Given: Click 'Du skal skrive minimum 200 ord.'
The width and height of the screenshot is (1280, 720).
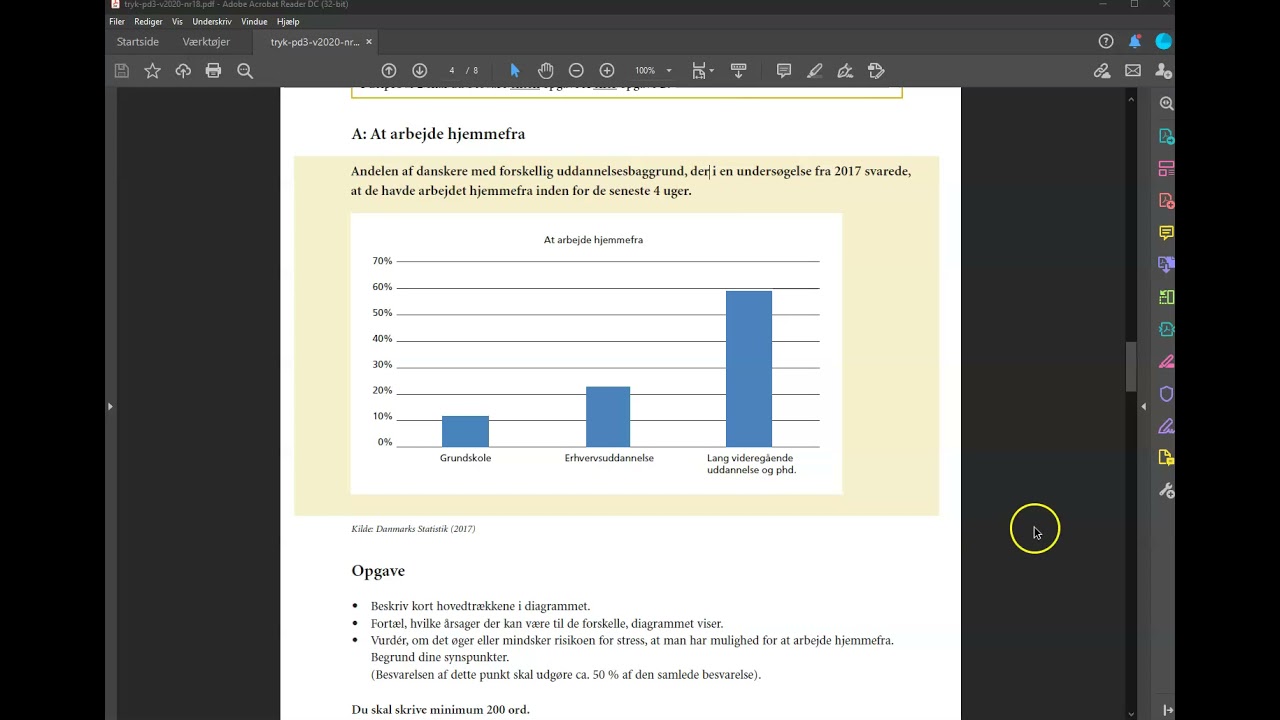Looking at the screenshot, I should [x=440, y=710].
